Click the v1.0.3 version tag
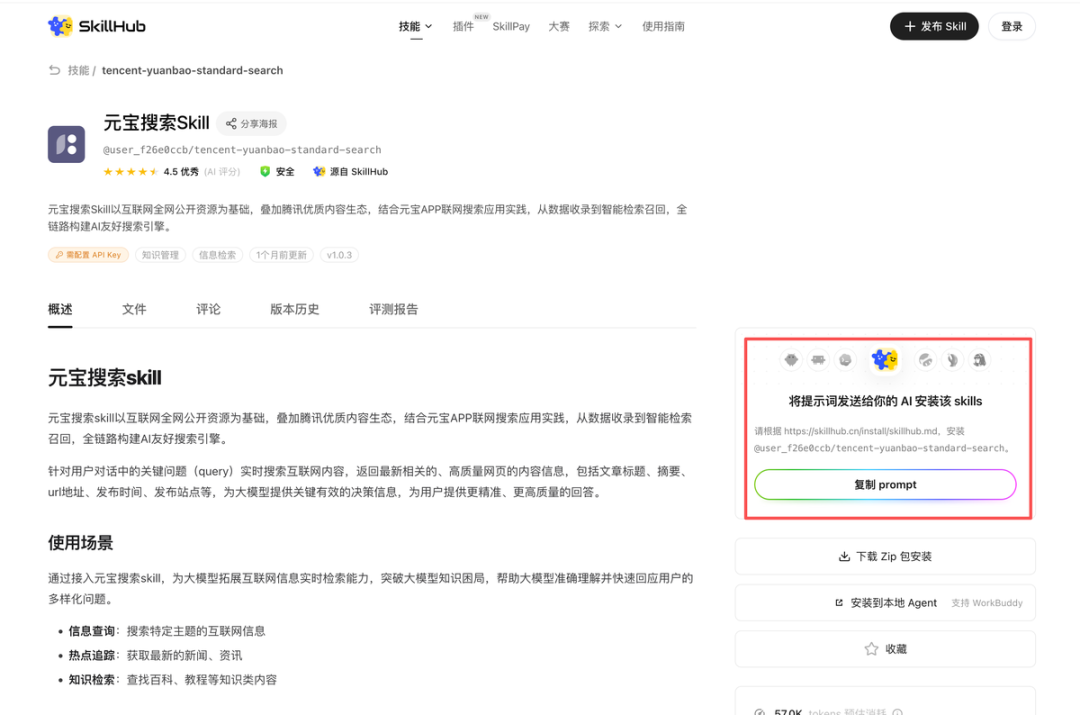 (339, 255)
